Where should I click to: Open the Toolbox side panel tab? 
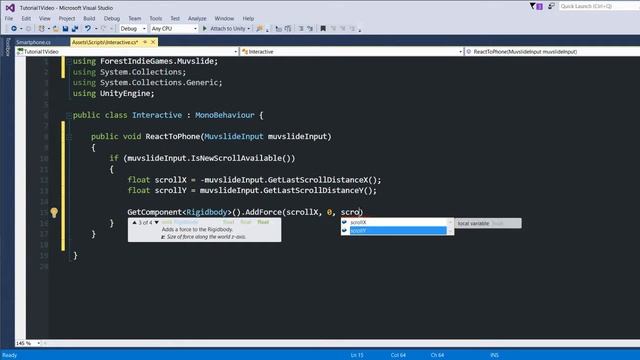click(7, 47)
